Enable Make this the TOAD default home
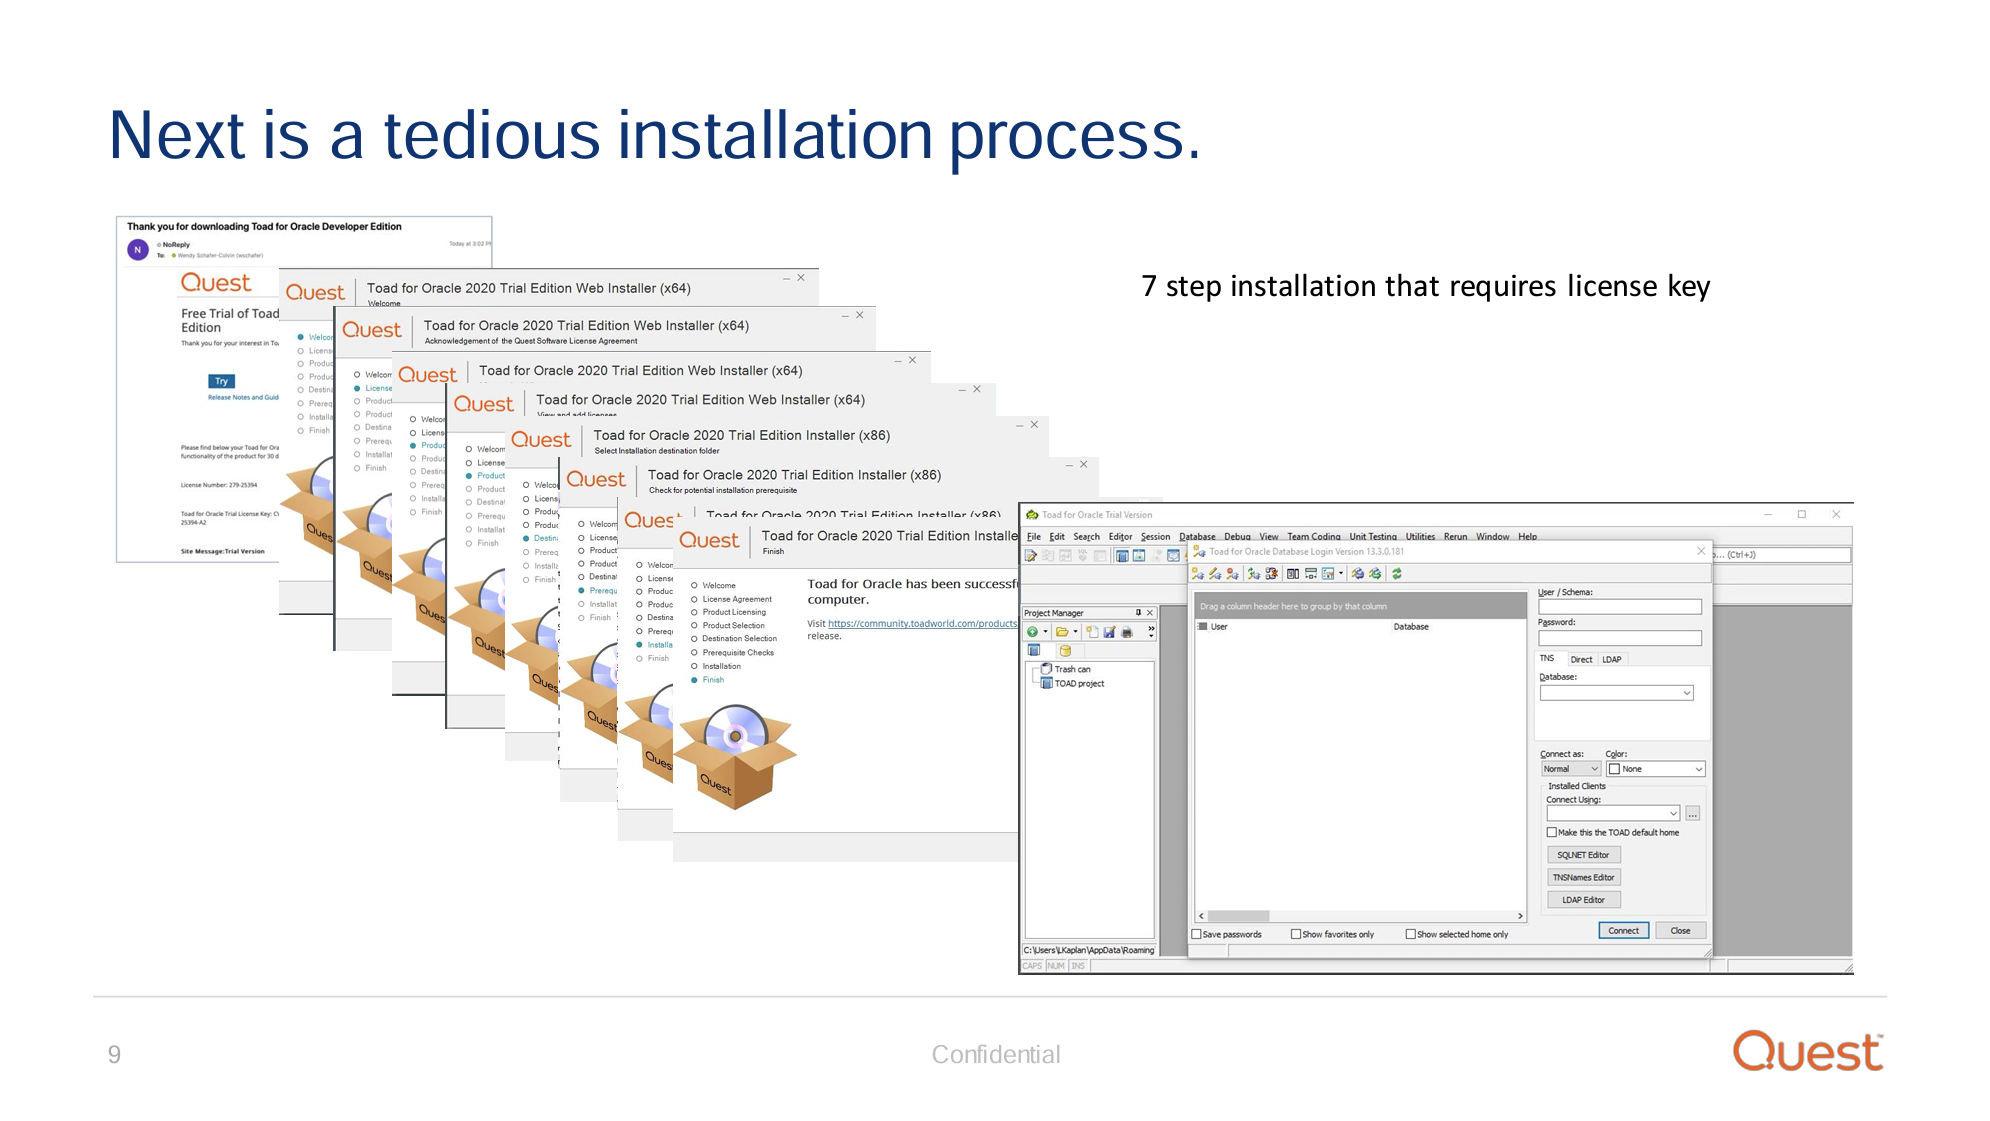The width and height of the screenshot is (1990, 1121). point(1552,833)
